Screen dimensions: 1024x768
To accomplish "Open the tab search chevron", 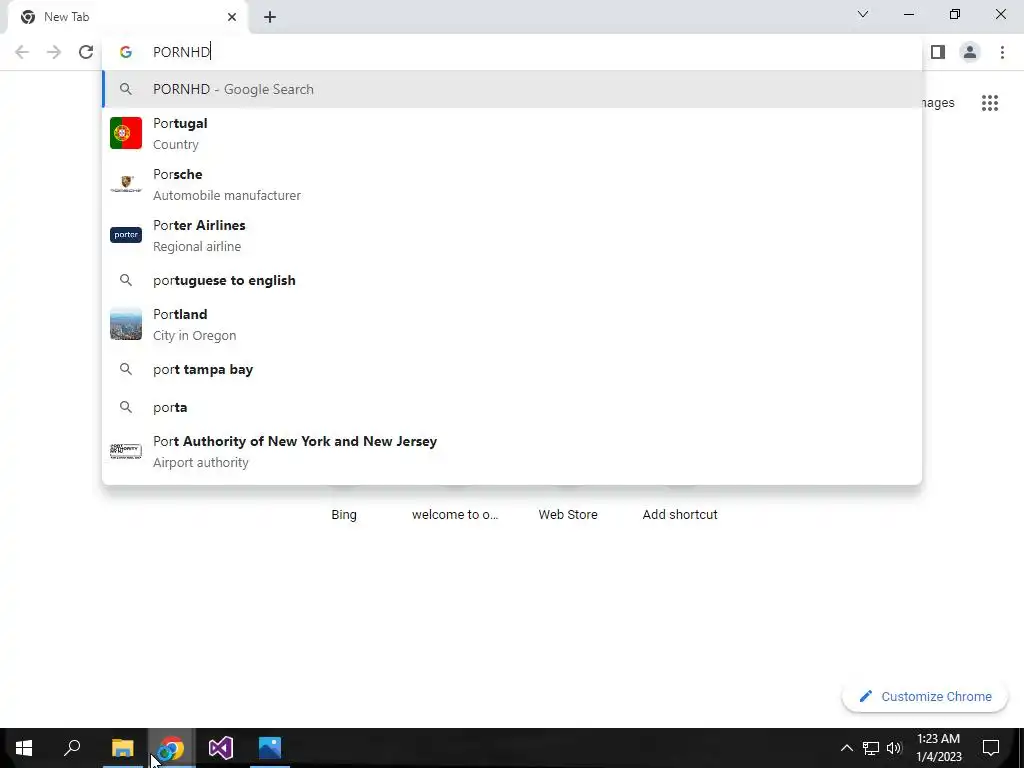I will point(863,14).
